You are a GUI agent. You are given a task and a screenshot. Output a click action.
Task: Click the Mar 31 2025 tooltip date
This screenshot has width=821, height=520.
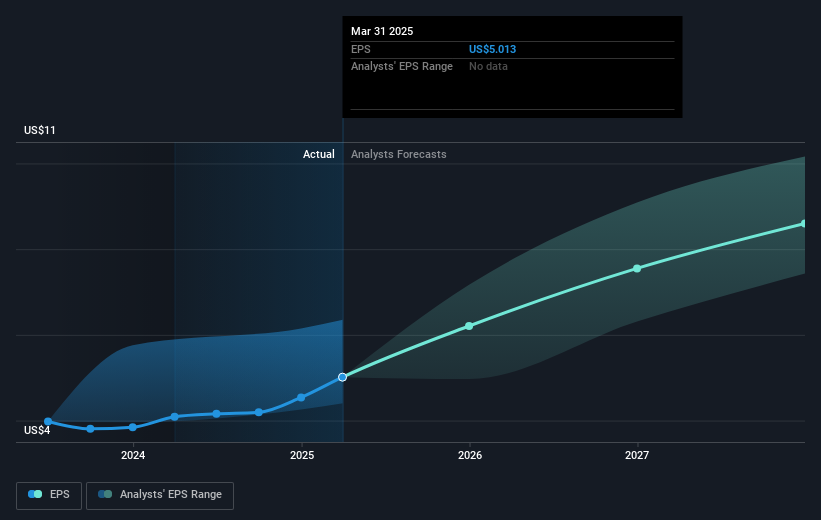click(382, 31)
